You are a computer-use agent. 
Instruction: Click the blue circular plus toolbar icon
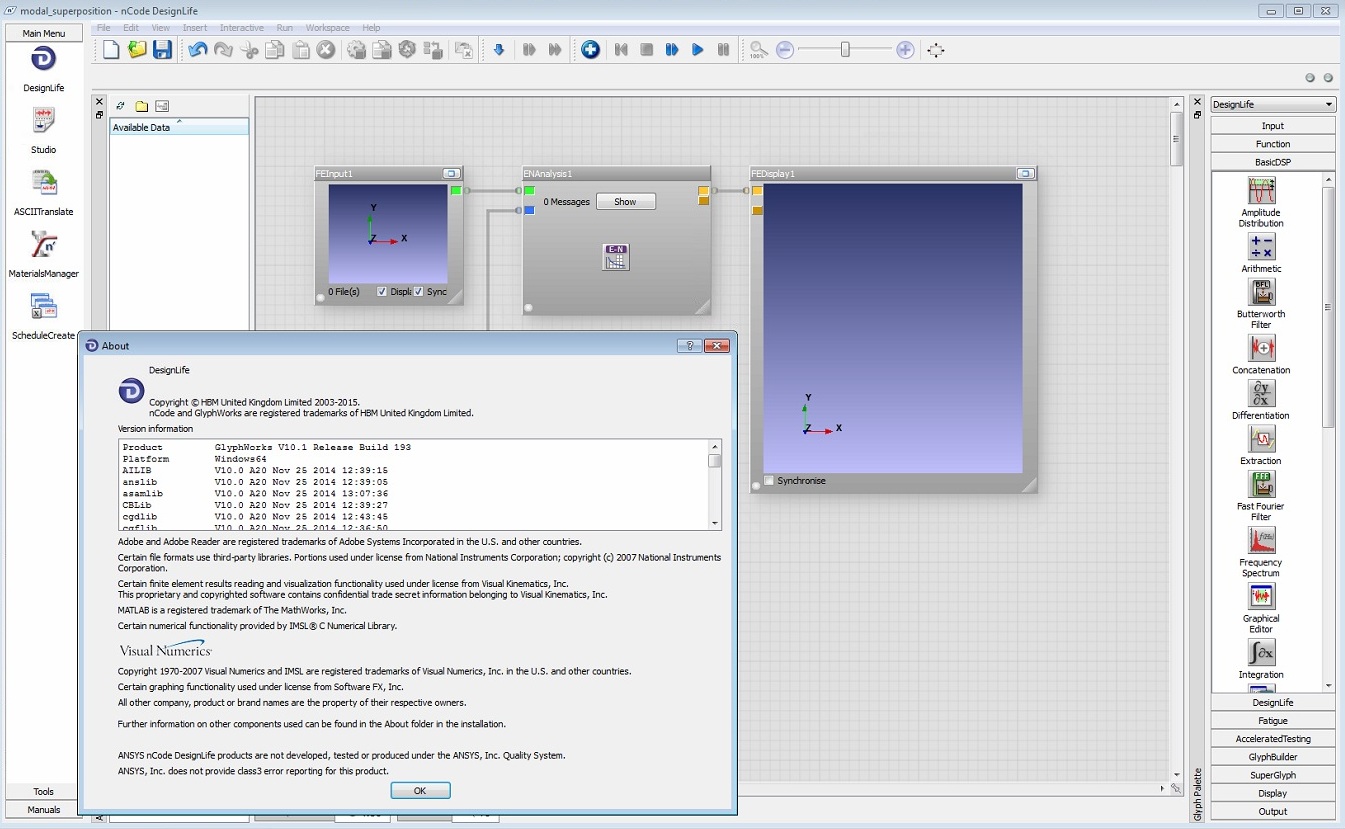click(x=590, y=50)
